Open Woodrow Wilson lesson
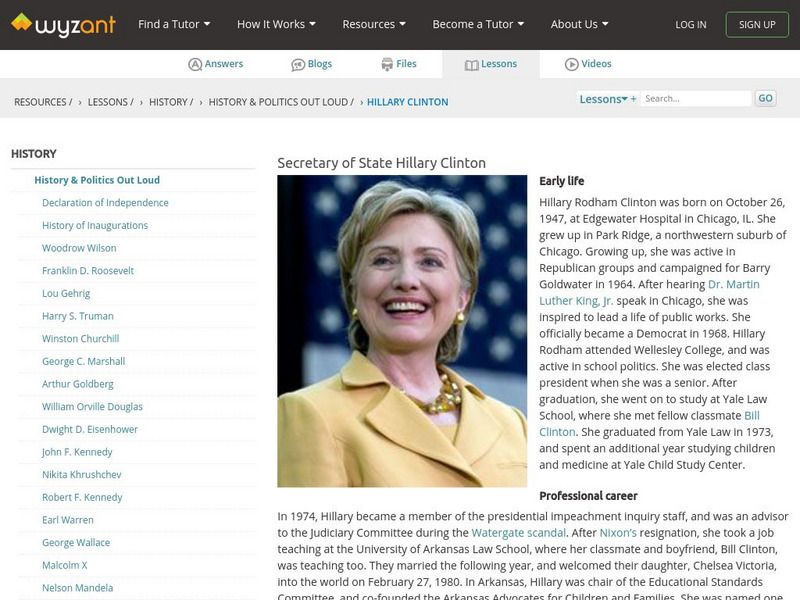 tap(79, 248)
